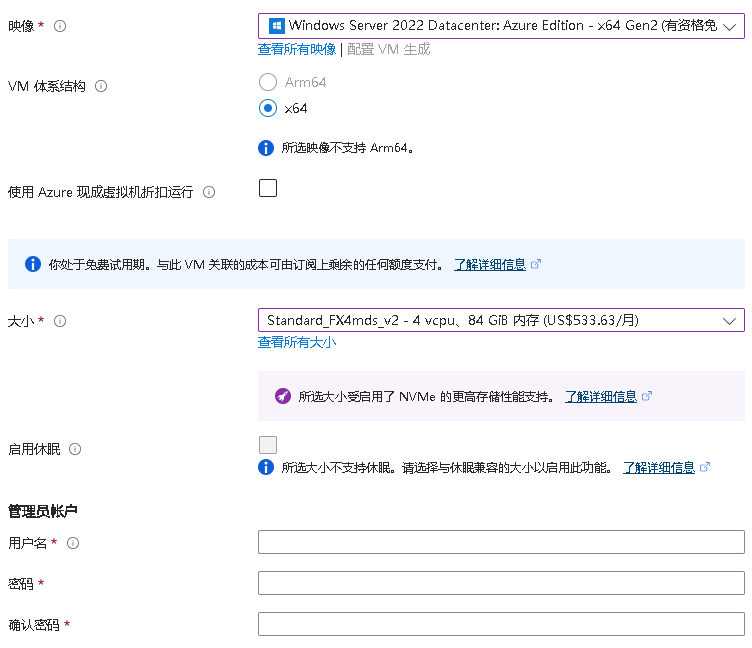Click the 用户名 input field
Screen dimensions: 752x648
[501, 542]
